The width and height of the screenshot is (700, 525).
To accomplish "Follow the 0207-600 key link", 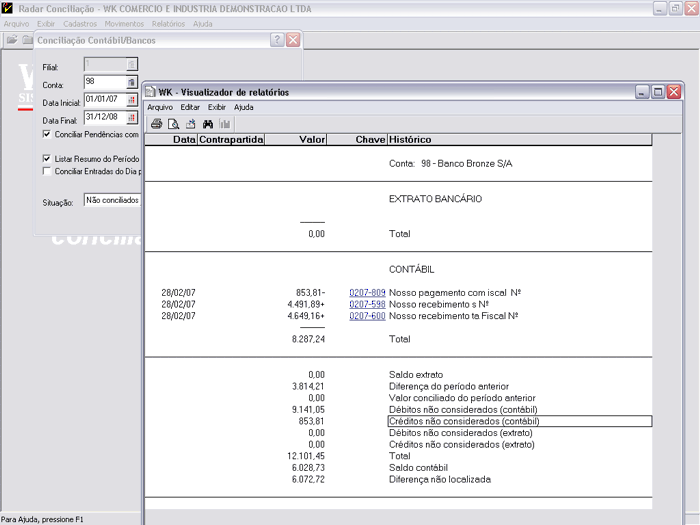I will click(367, 316).
